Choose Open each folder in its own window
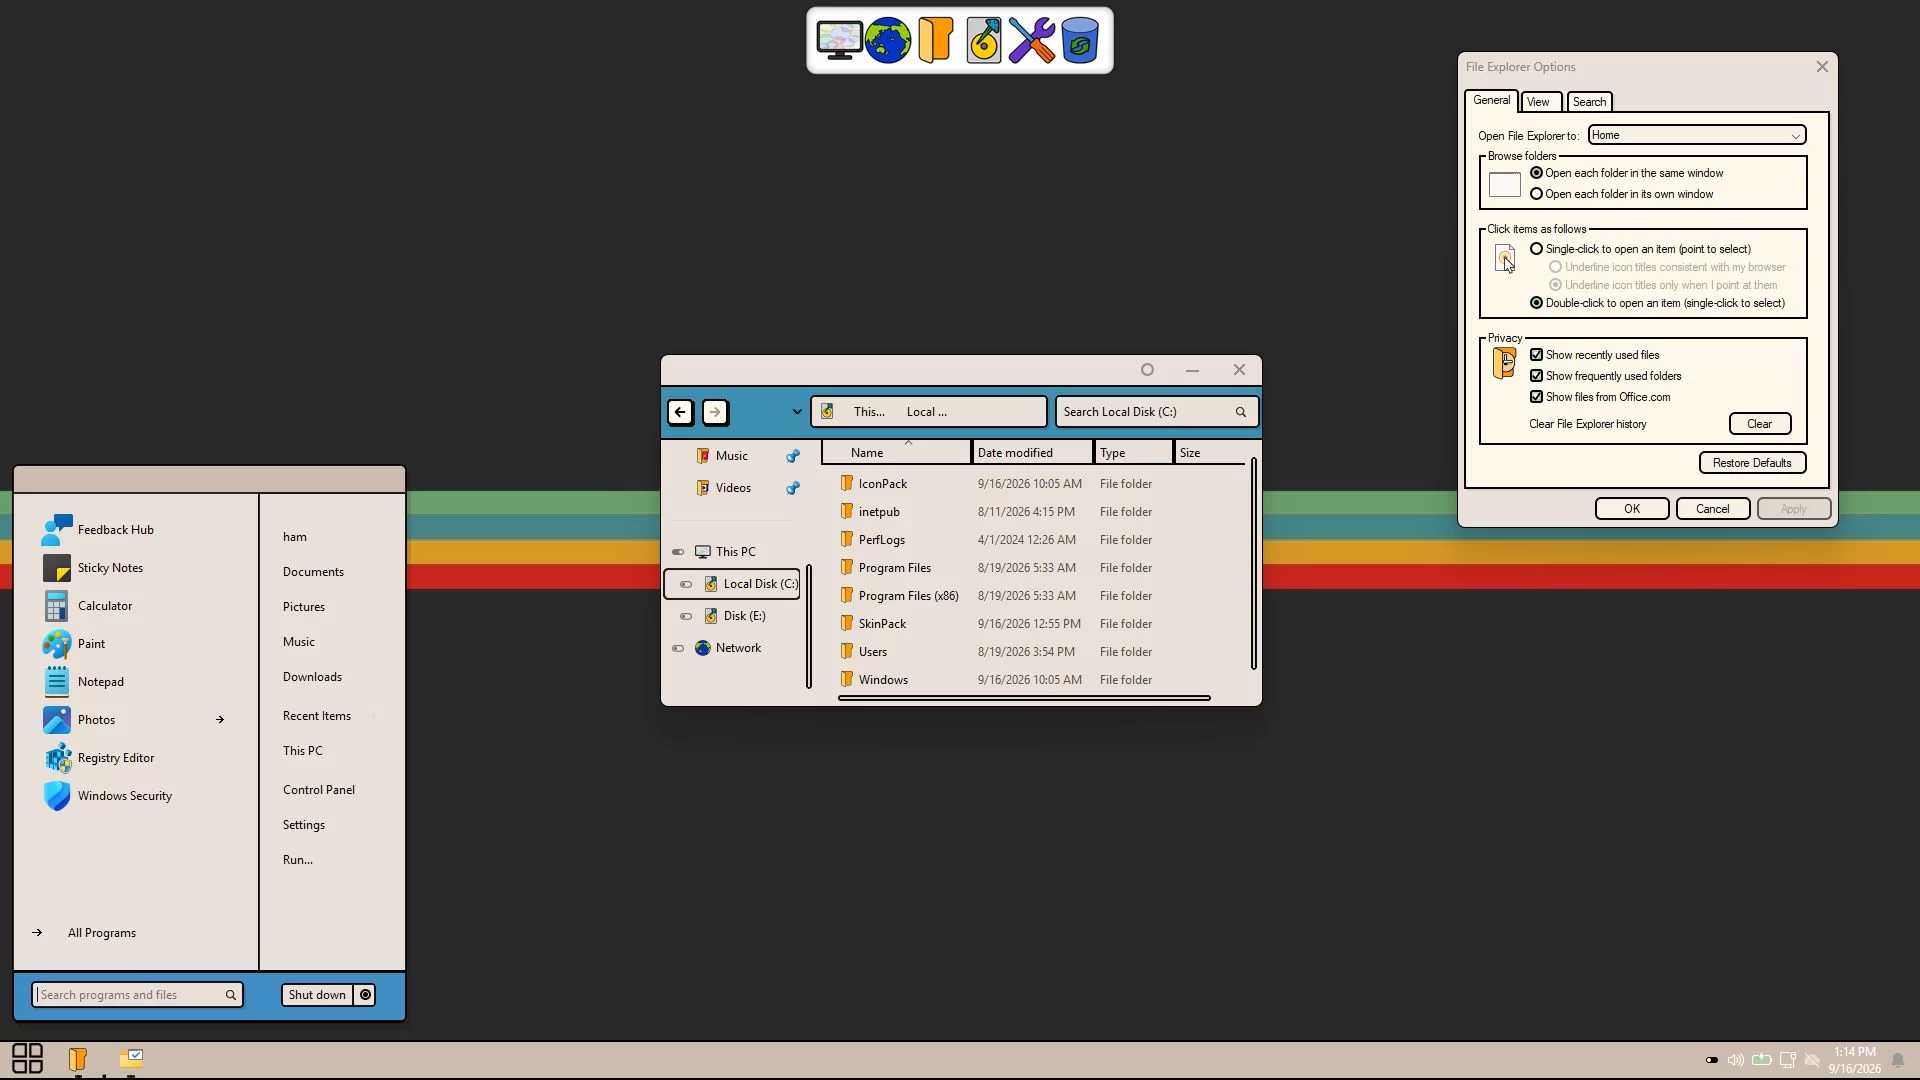Image resolution: width=1920 pixels, height=1080 pixels. pyautogui.click(x=1536, y=194)
